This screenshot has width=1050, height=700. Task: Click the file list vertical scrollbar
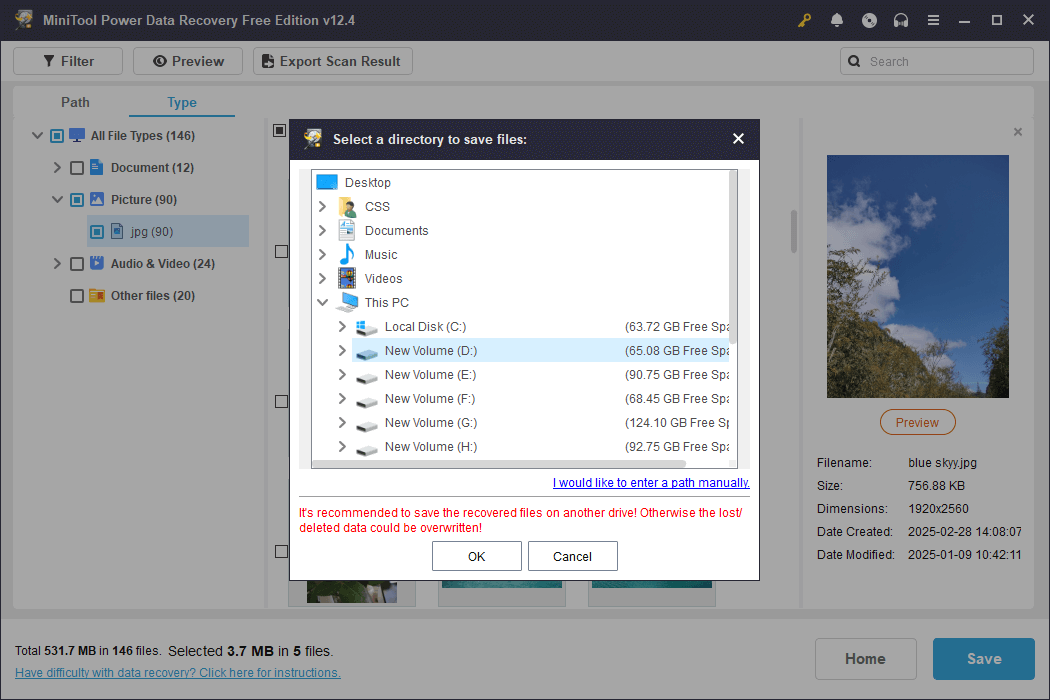coord(794,232)
